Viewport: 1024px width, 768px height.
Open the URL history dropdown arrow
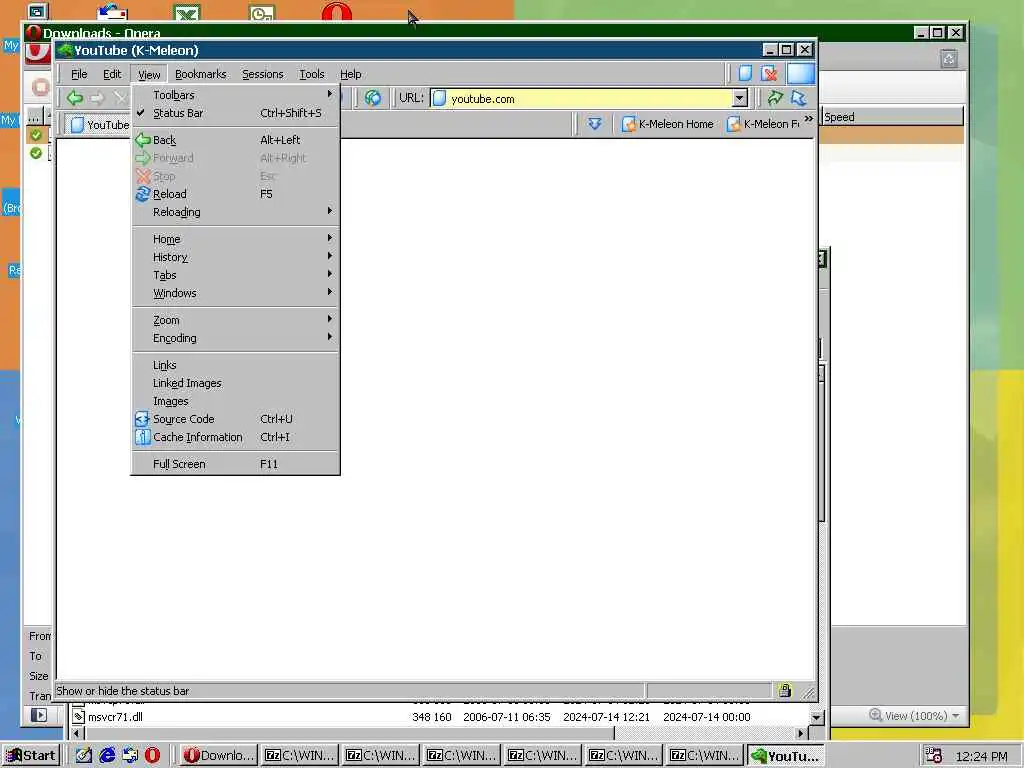pyautogui.click(x=739, y=99)
